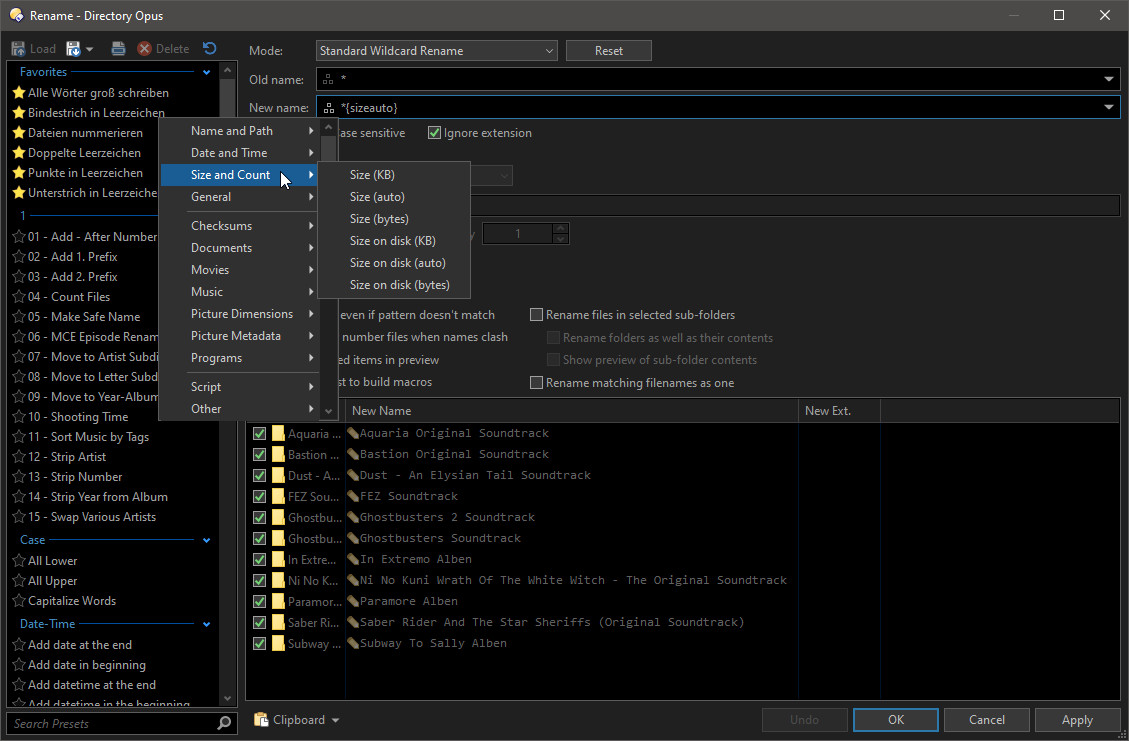Viewport: 1129px width, 741px height.
Task: Click the New Name column header
Action: (x=572, y=410)
